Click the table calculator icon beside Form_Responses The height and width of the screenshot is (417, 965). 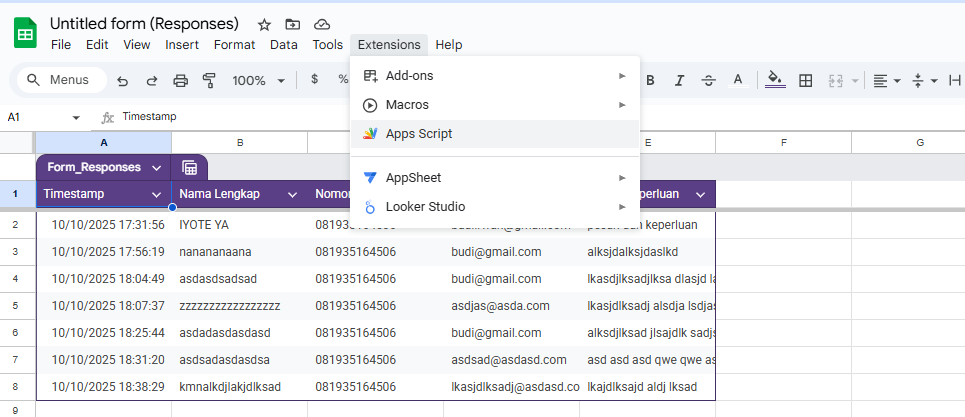click(190, 167)
